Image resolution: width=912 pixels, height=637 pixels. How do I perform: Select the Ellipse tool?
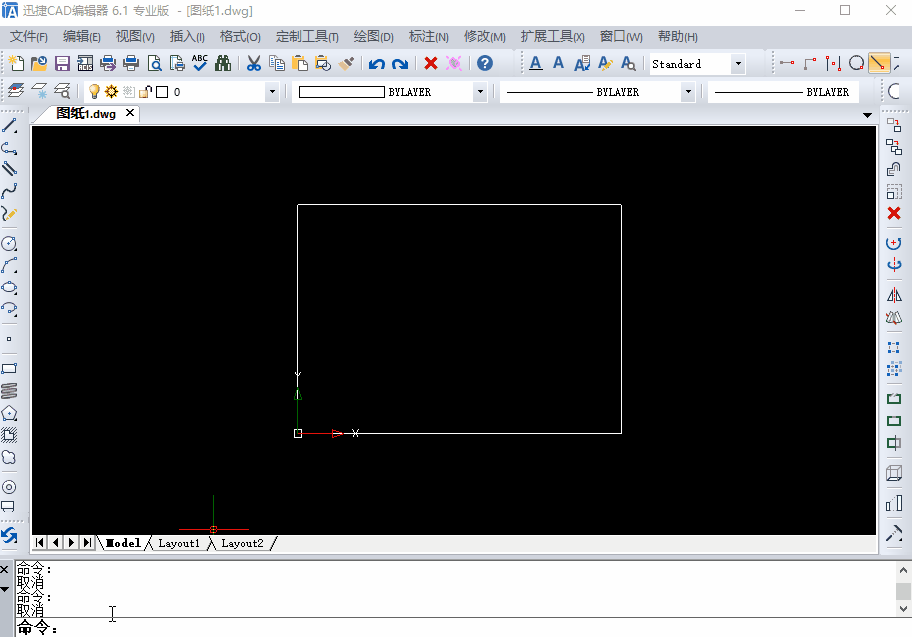pos(9,287)
